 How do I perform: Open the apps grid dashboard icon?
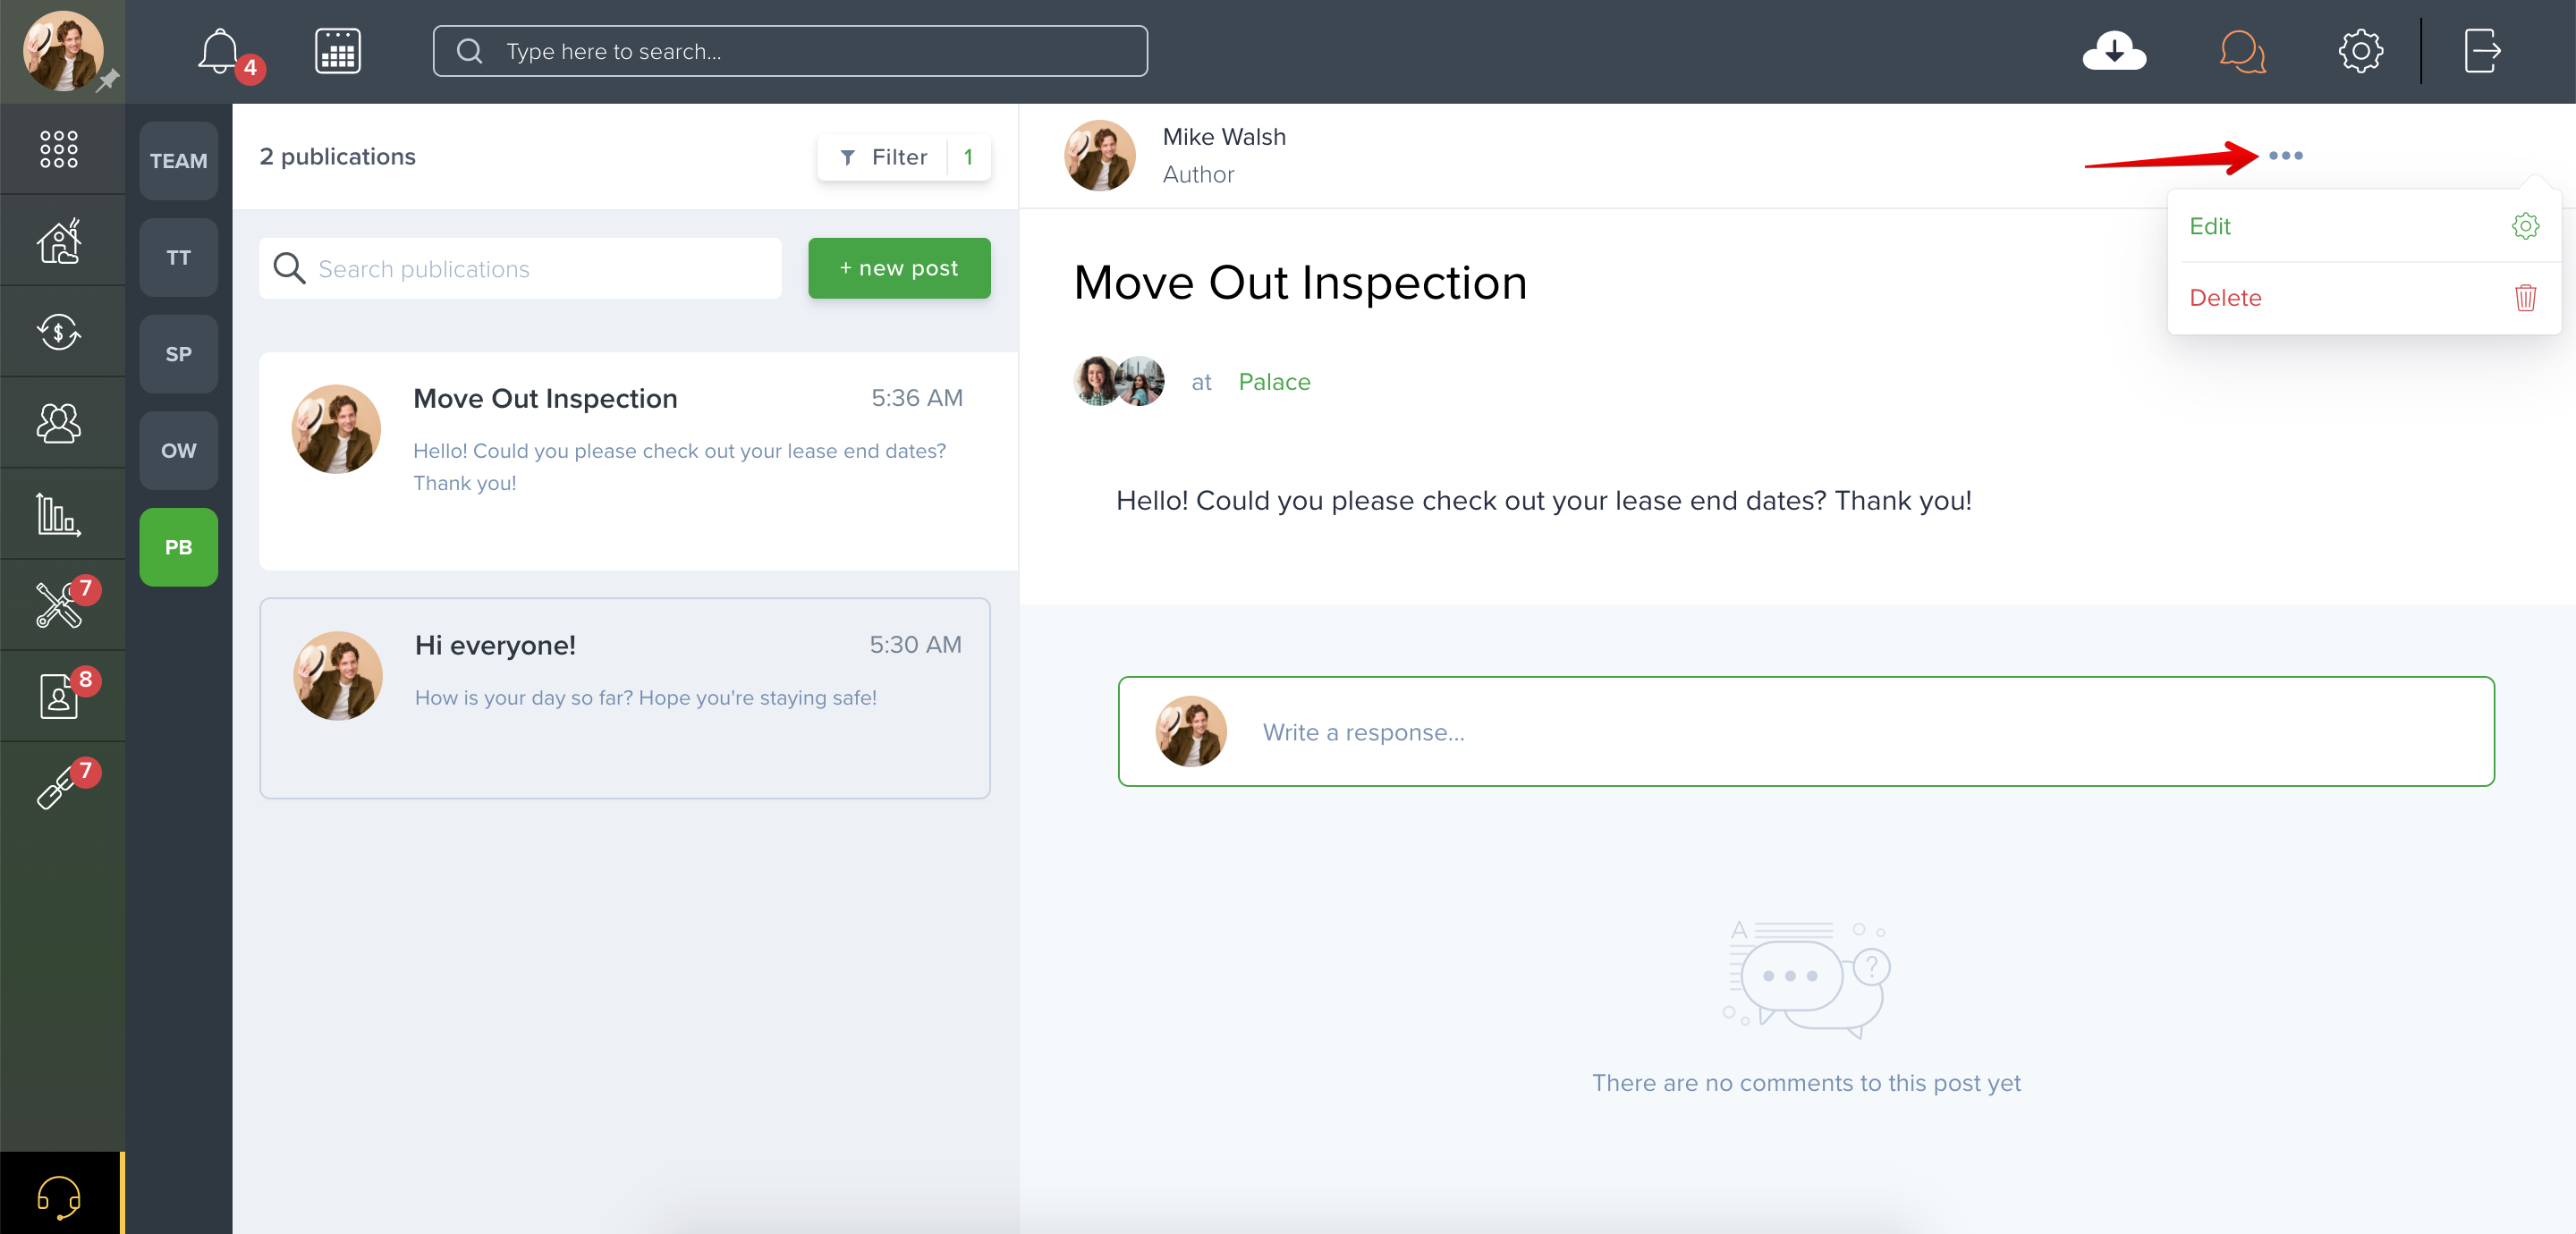click(x=59, y=149)
